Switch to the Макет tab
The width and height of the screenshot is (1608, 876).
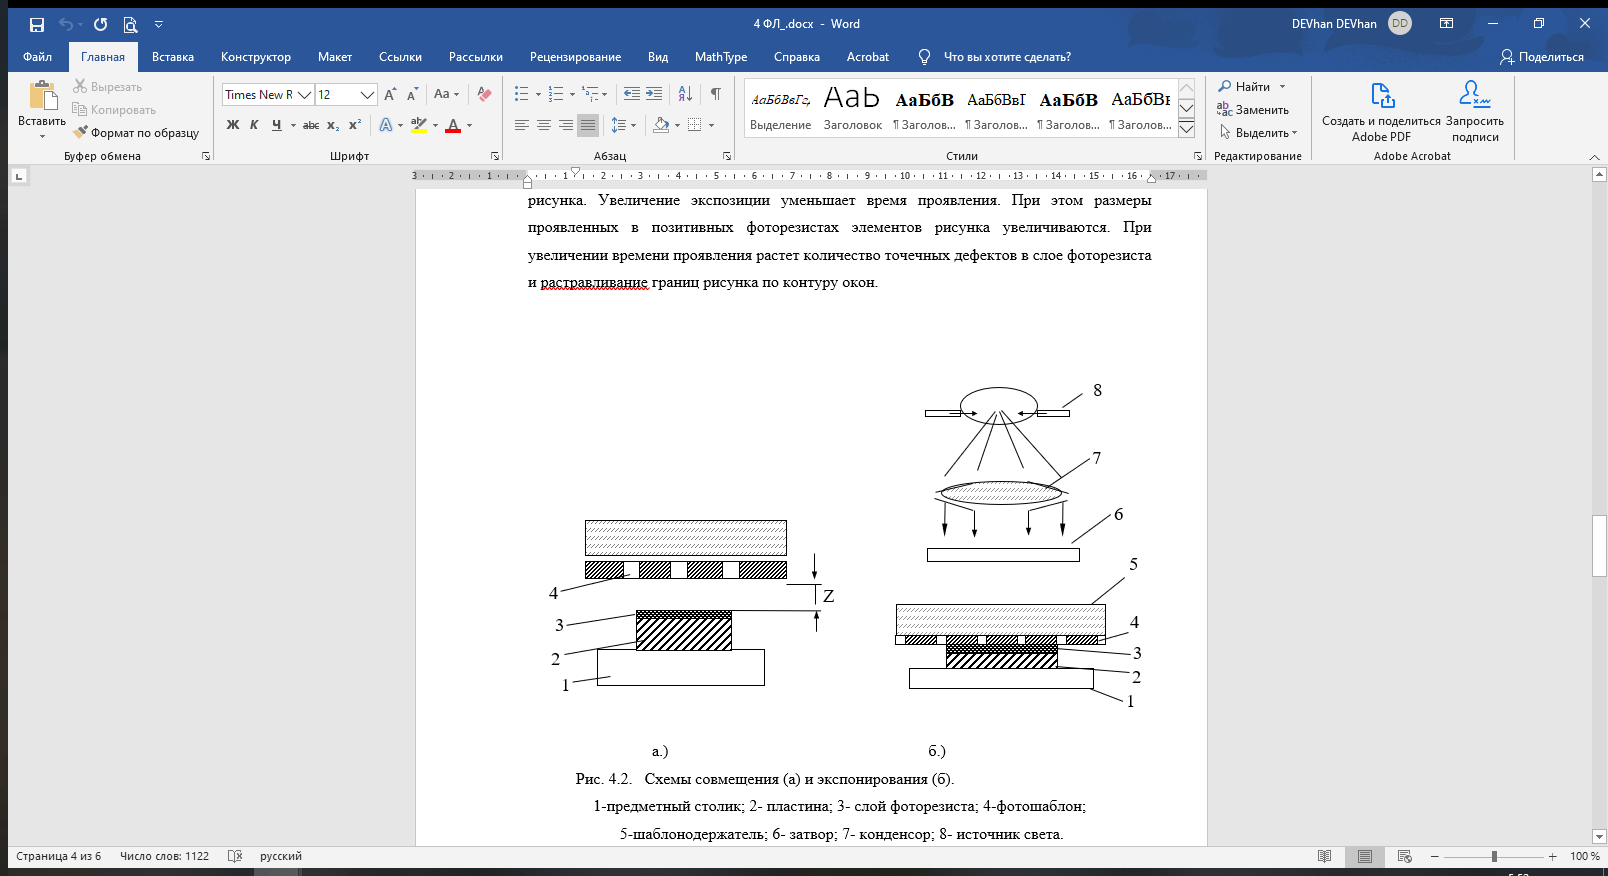pos(335,57)
